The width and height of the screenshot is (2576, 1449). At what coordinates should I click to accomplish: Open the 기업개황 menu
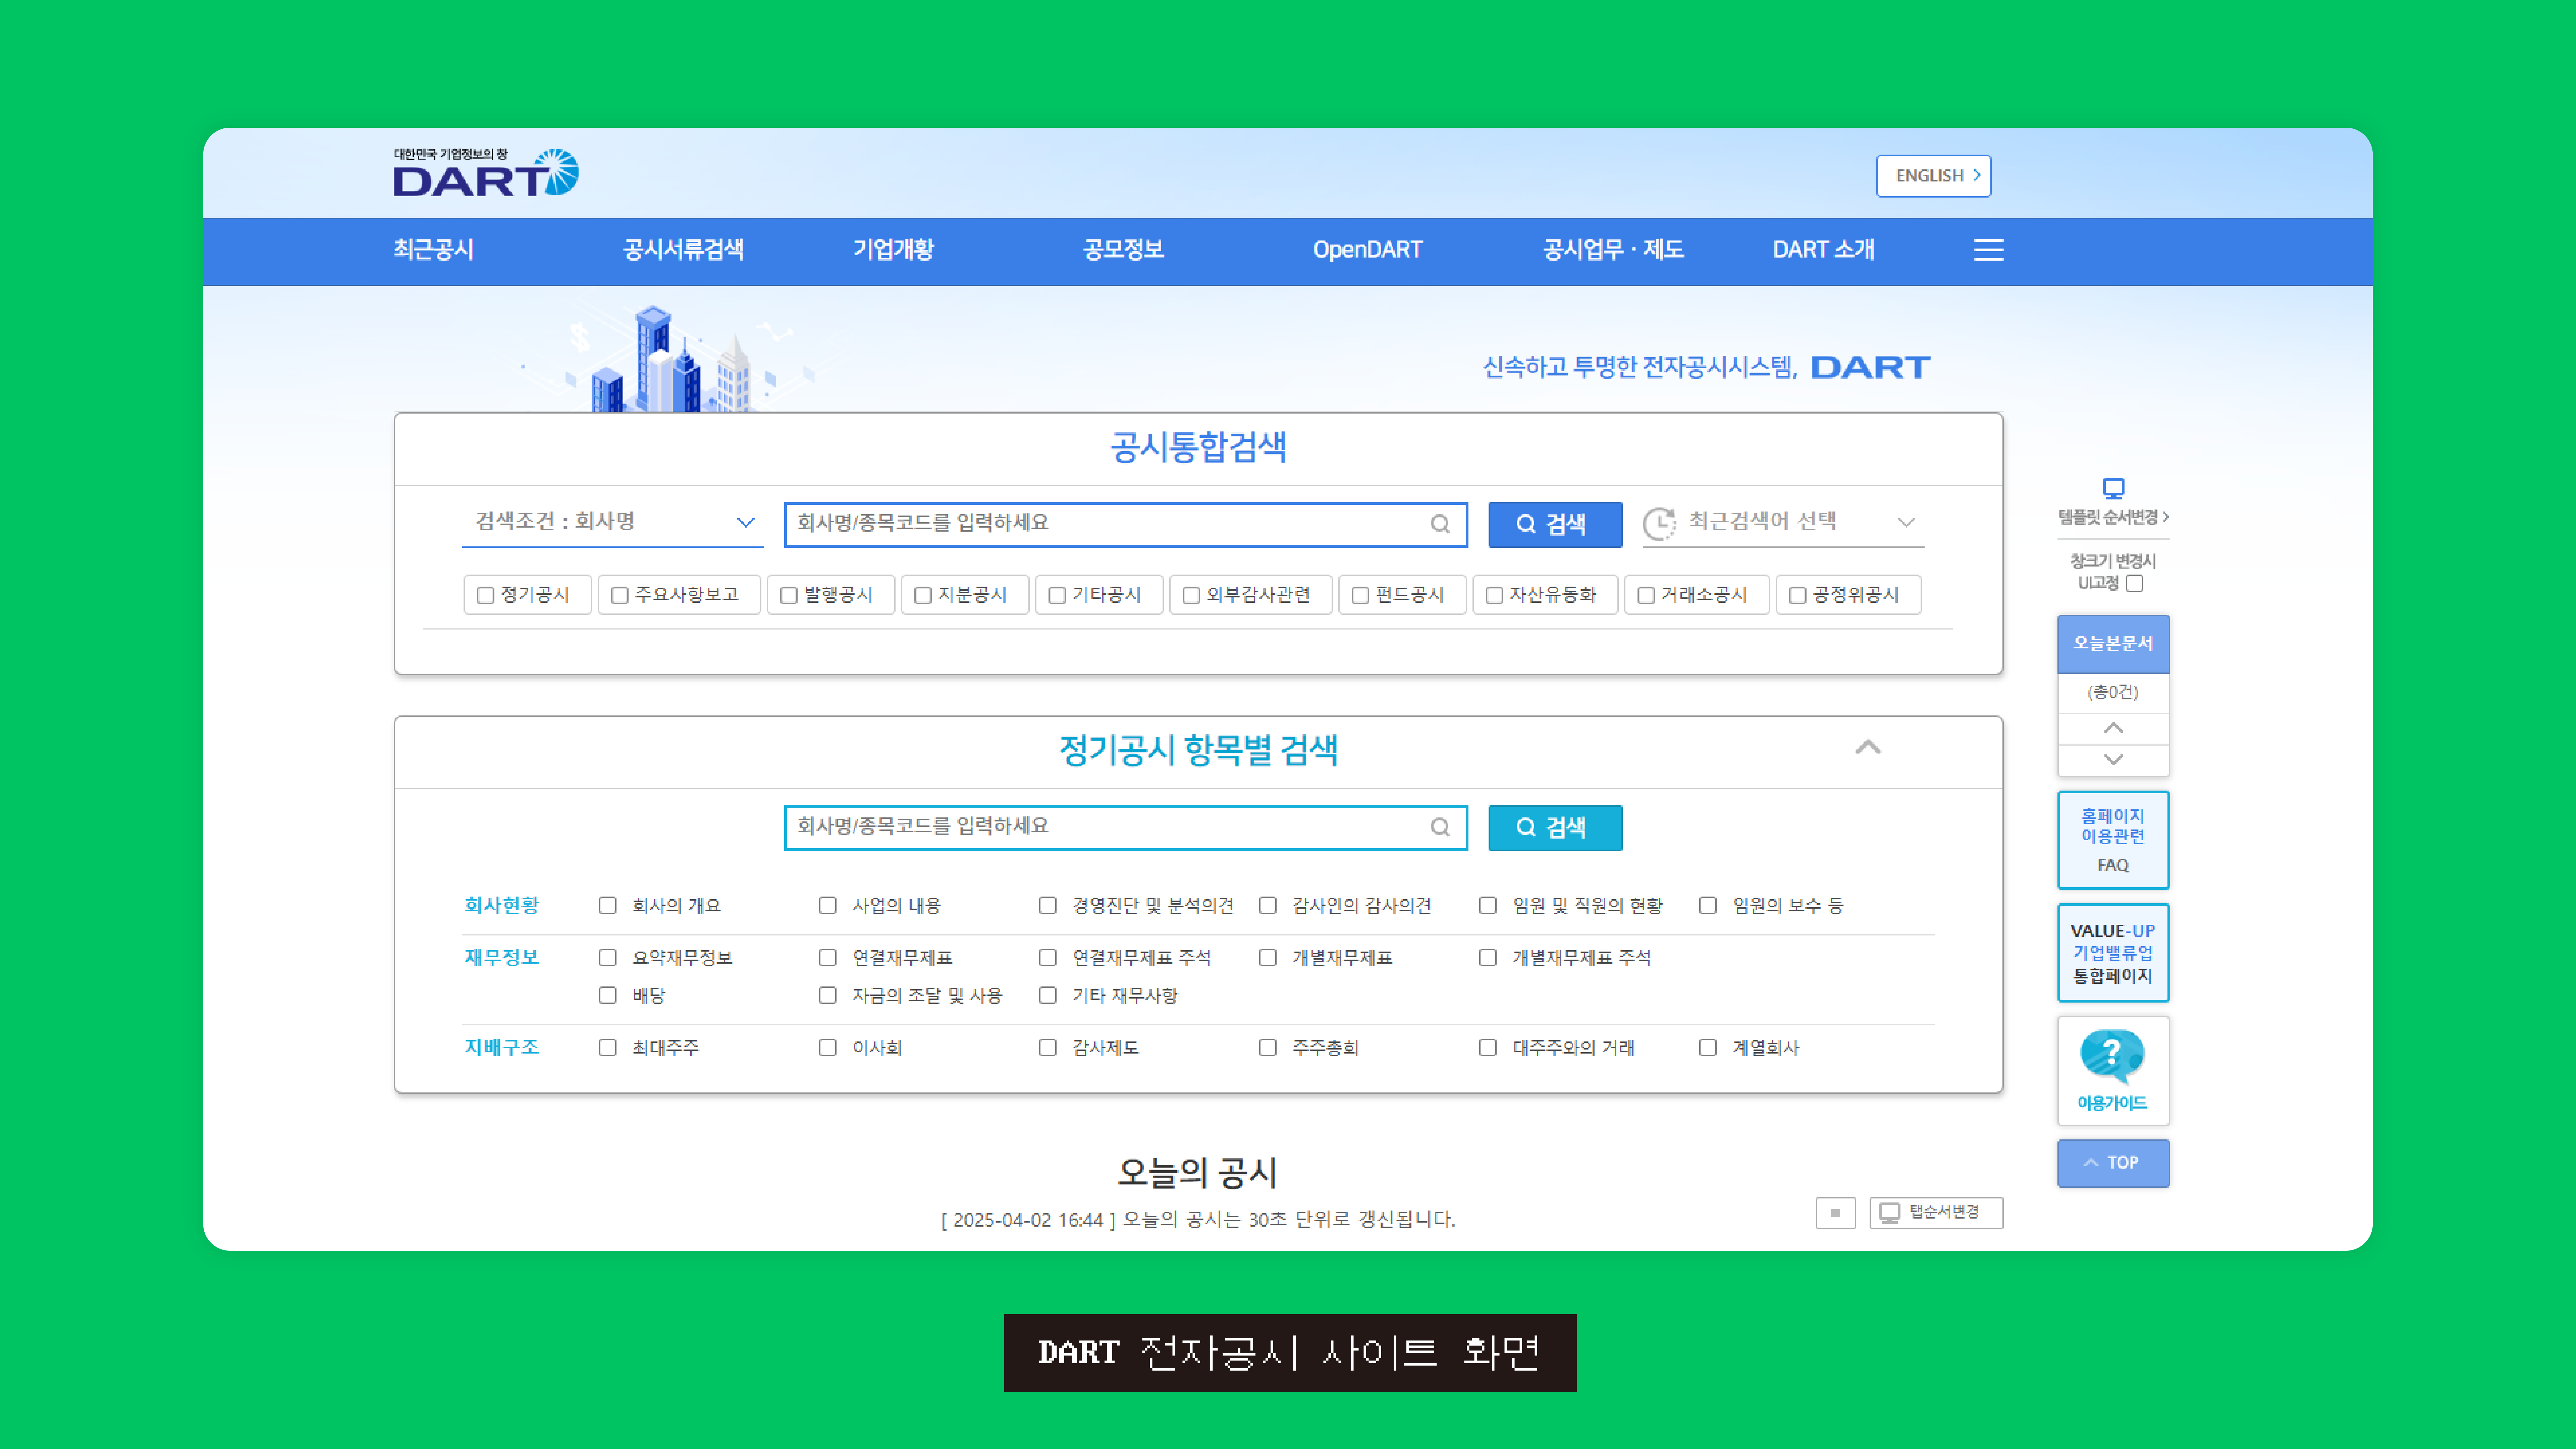point(894,250)
